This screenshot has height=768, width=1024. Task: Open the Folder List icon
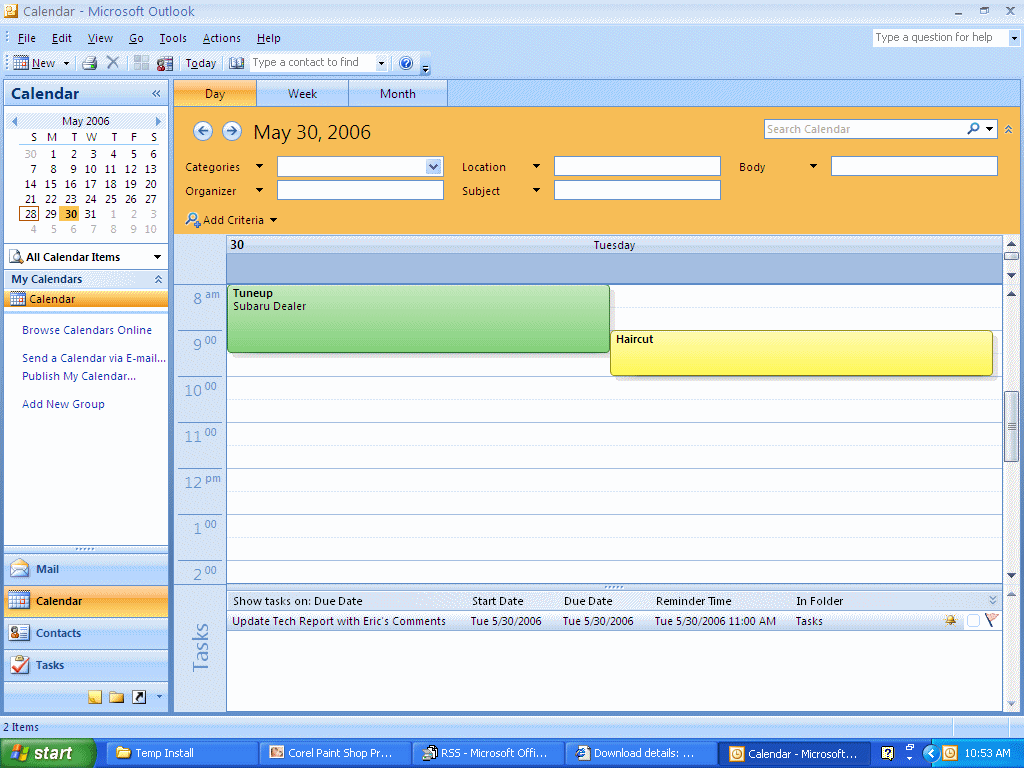point(116,697)
